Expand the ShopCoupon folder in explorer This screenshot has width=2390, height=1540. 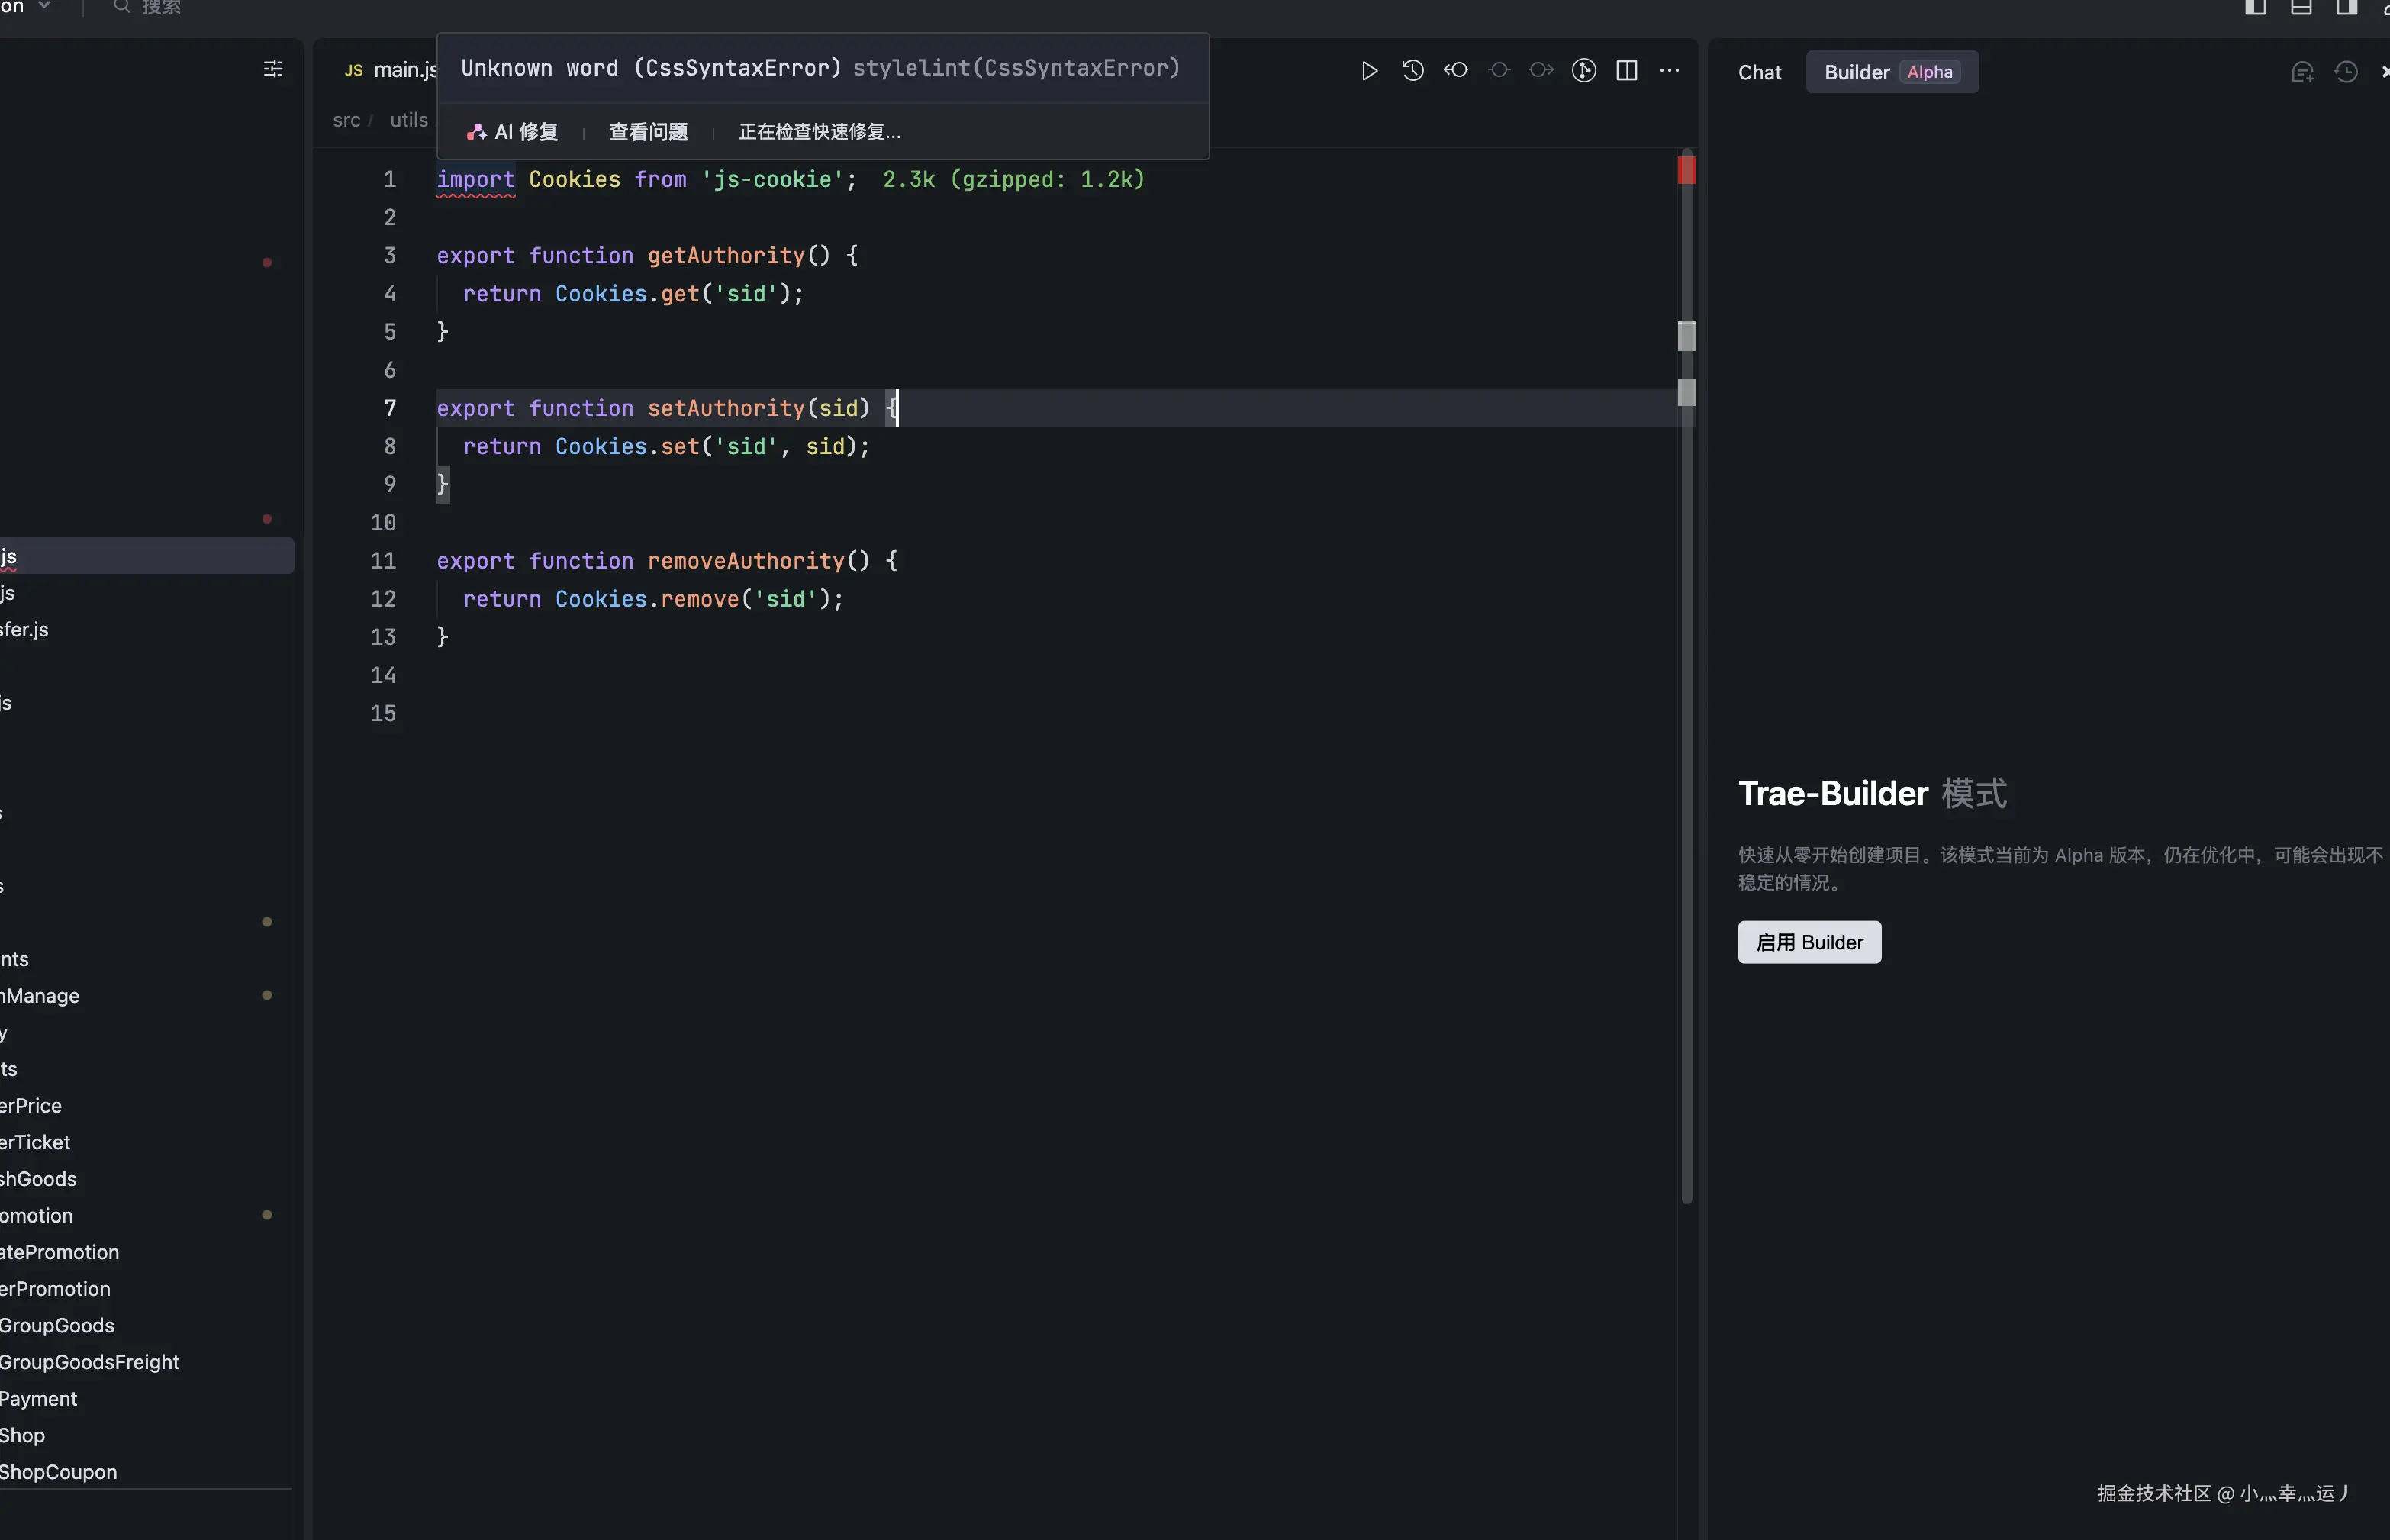[58, 1472]
